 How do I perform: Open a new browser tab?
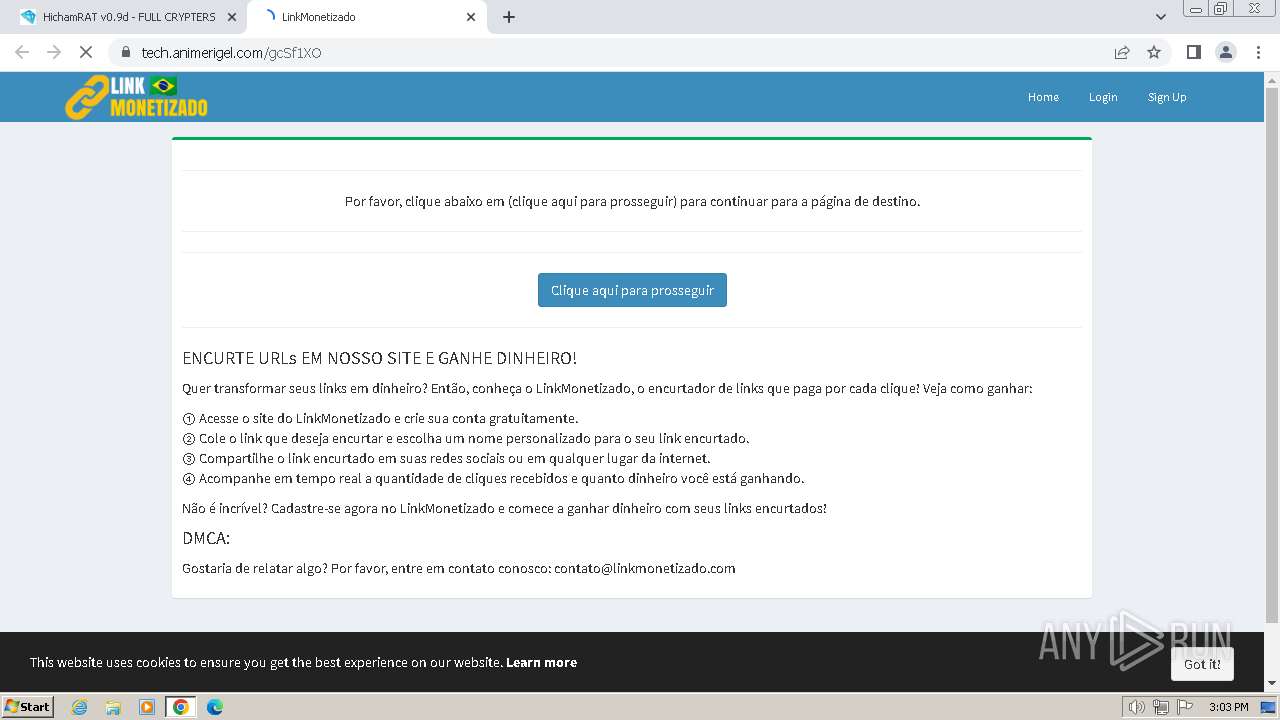pyautogui.click(x=509, y=17)
